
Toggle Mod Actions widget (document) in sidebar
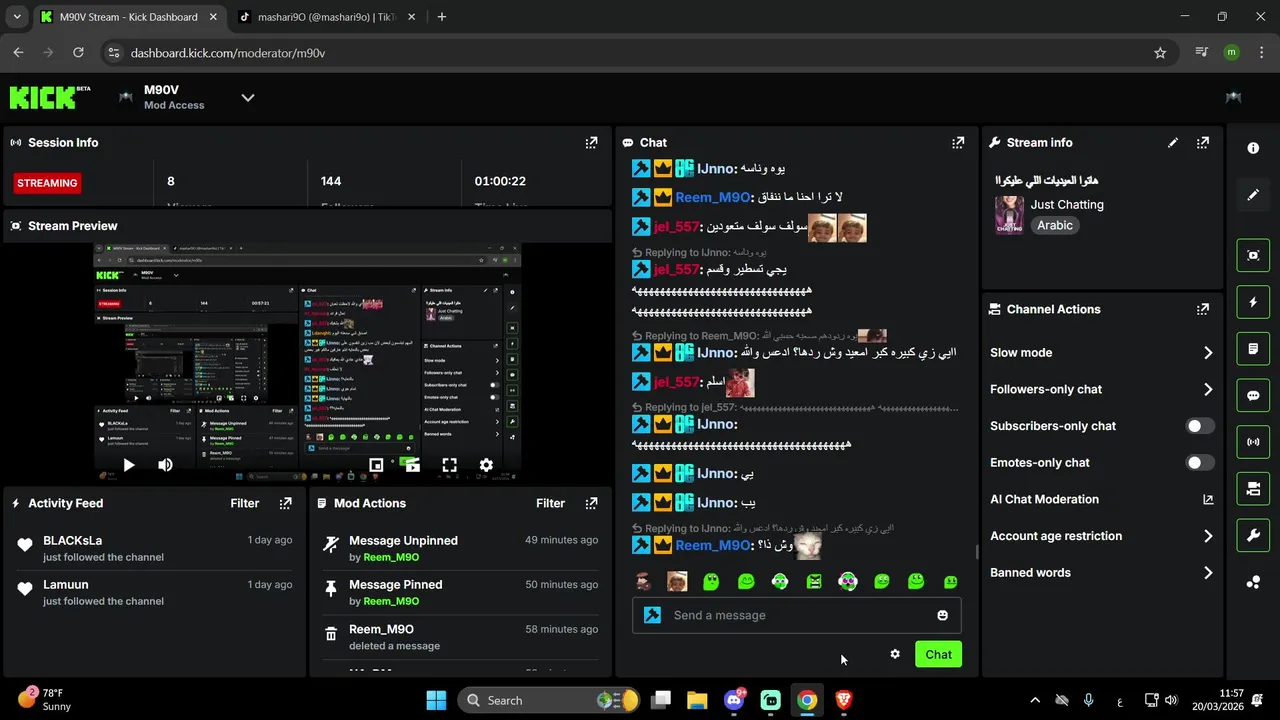(1253, 349)
